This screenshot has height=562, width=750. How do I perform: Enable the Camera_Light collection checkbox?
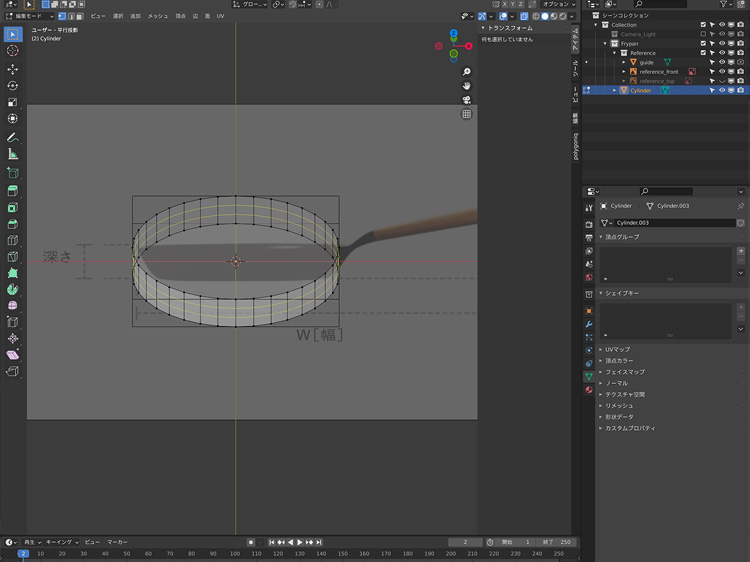point(703,34)
